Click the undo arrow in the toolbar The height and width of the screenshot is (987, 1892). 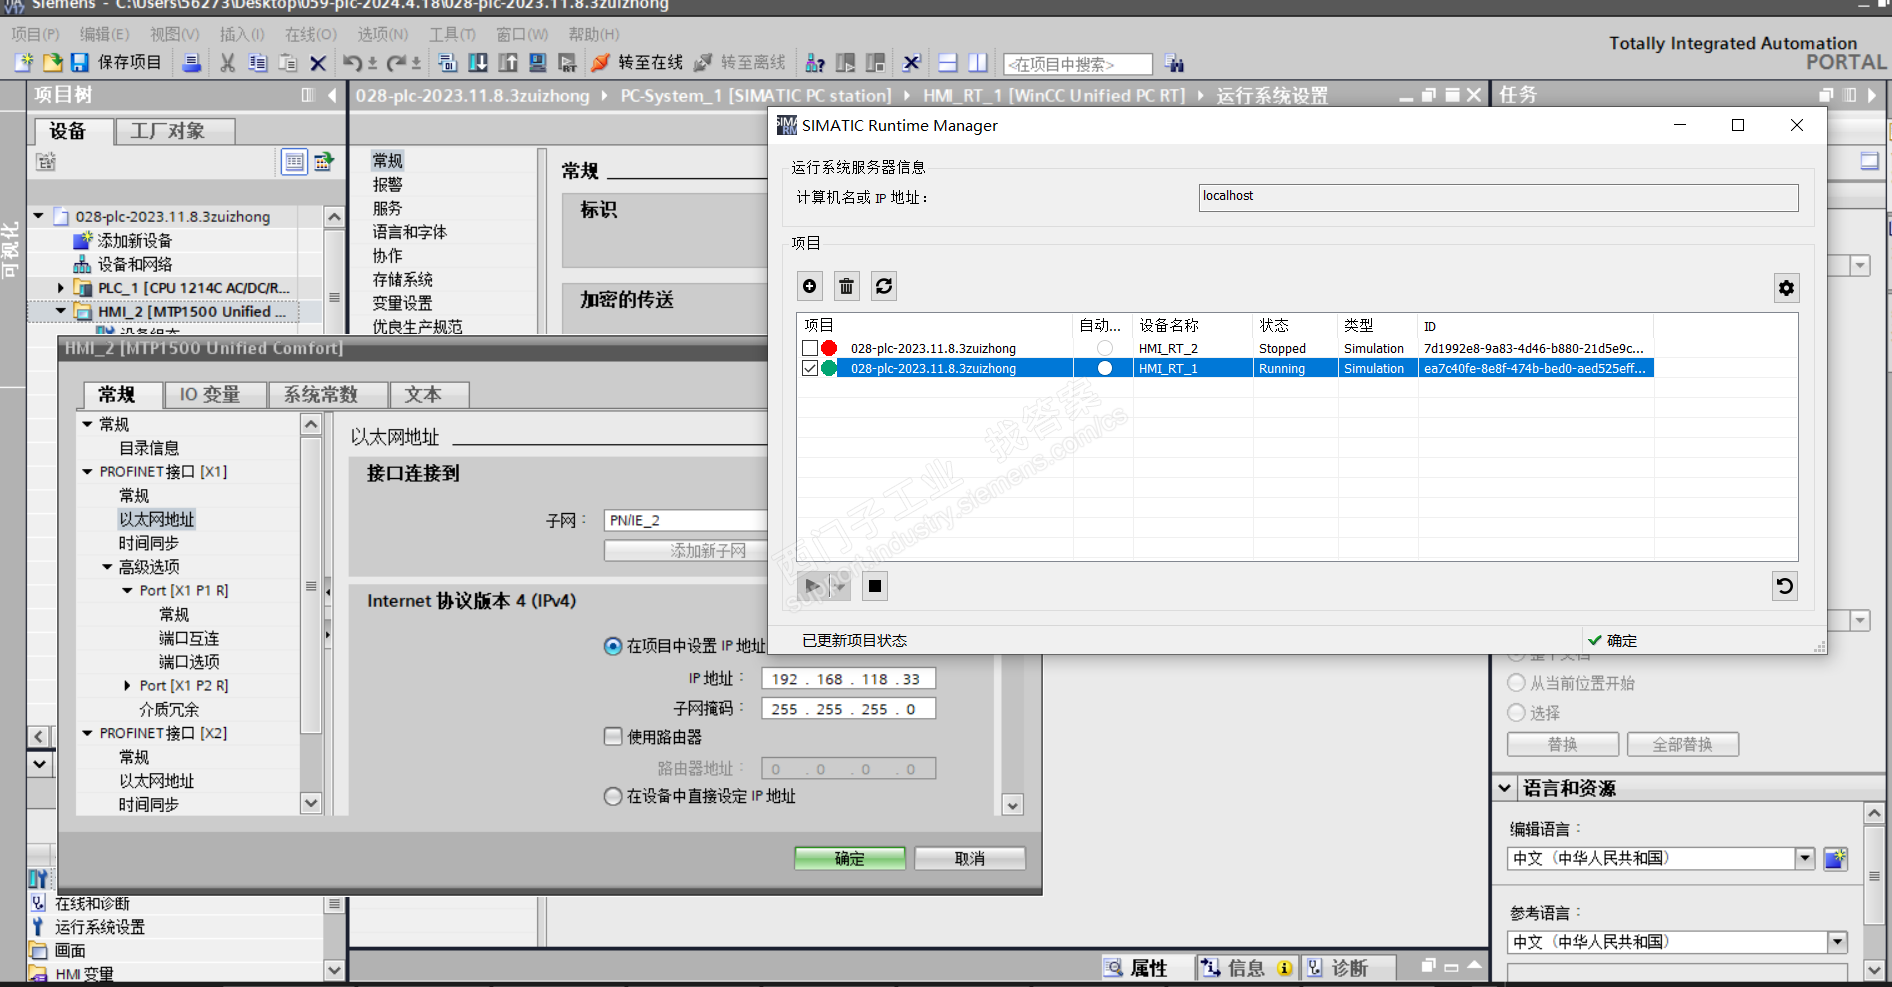pyautogui.click(x=352, y=63)
